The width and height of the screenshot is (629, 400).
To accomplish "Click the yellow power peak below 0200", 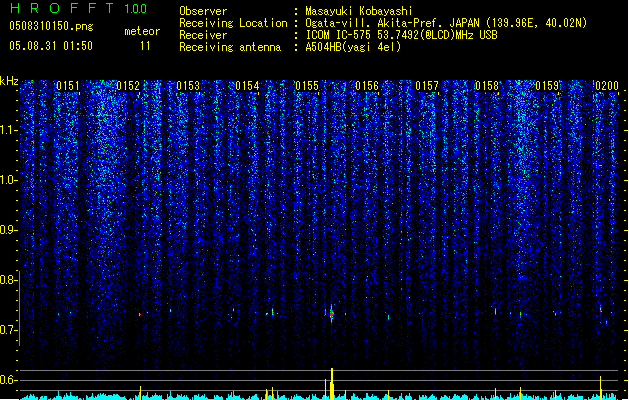I will click(x=601, y=388).
